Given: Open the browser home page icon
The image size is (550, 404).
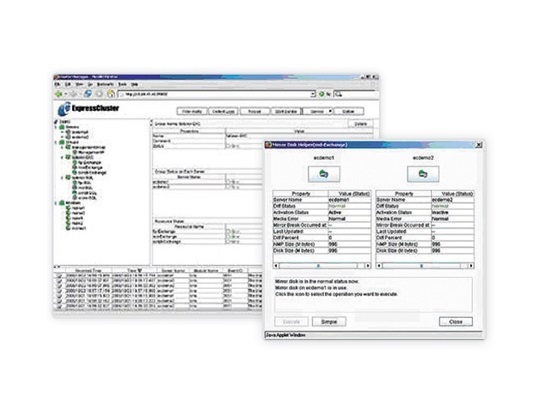Looking at the screenshot, I should 110,94.
